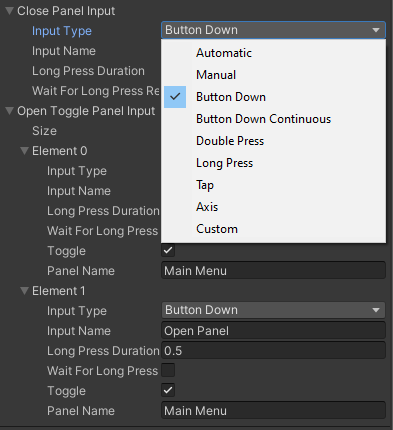Viewport: 393px width, 430px height.
Task: Uncheck the Element 0 Toggle checkbox
Action: pos(168,250)
